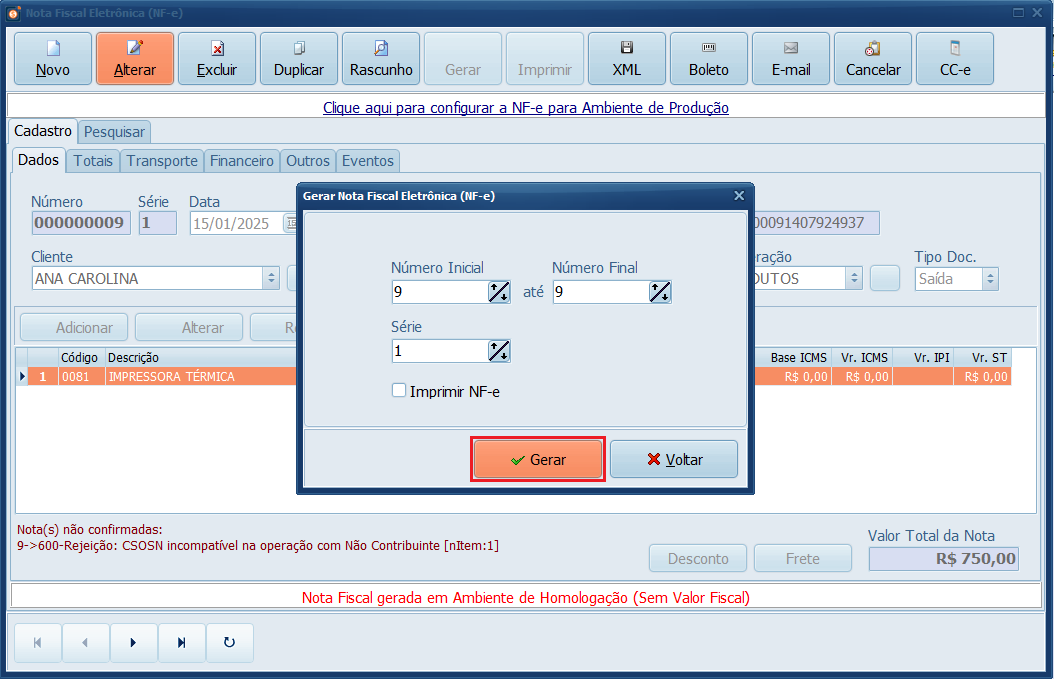Open the Boleto generator
The image size is (1054, 679).
pyautogui.click(x=708, y=58)
